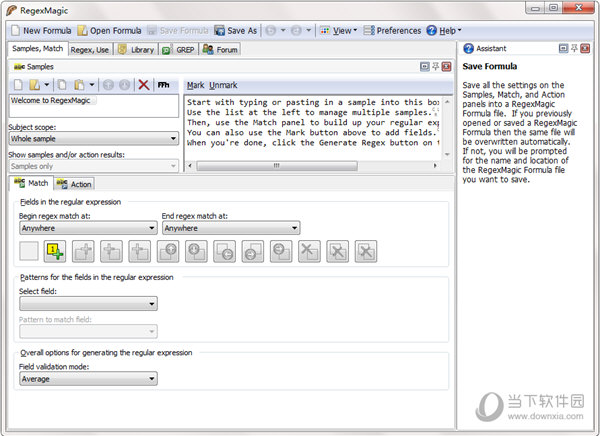Click the Undo arrow in main toolbar
This screenshot has height=436, width=600.
click(271, 31)
